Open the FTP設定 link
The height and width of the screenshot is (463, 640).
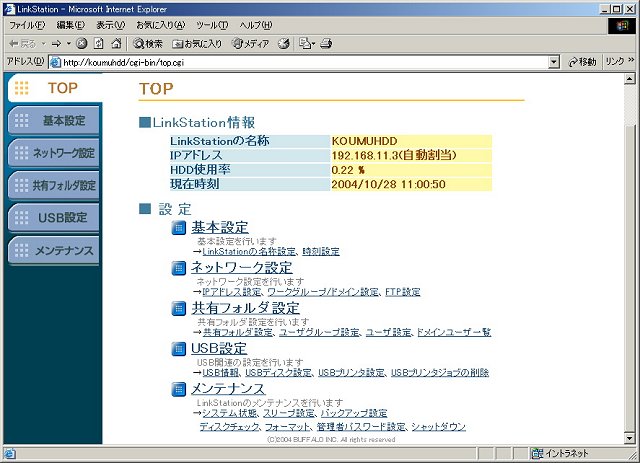(x=402, y=292)
